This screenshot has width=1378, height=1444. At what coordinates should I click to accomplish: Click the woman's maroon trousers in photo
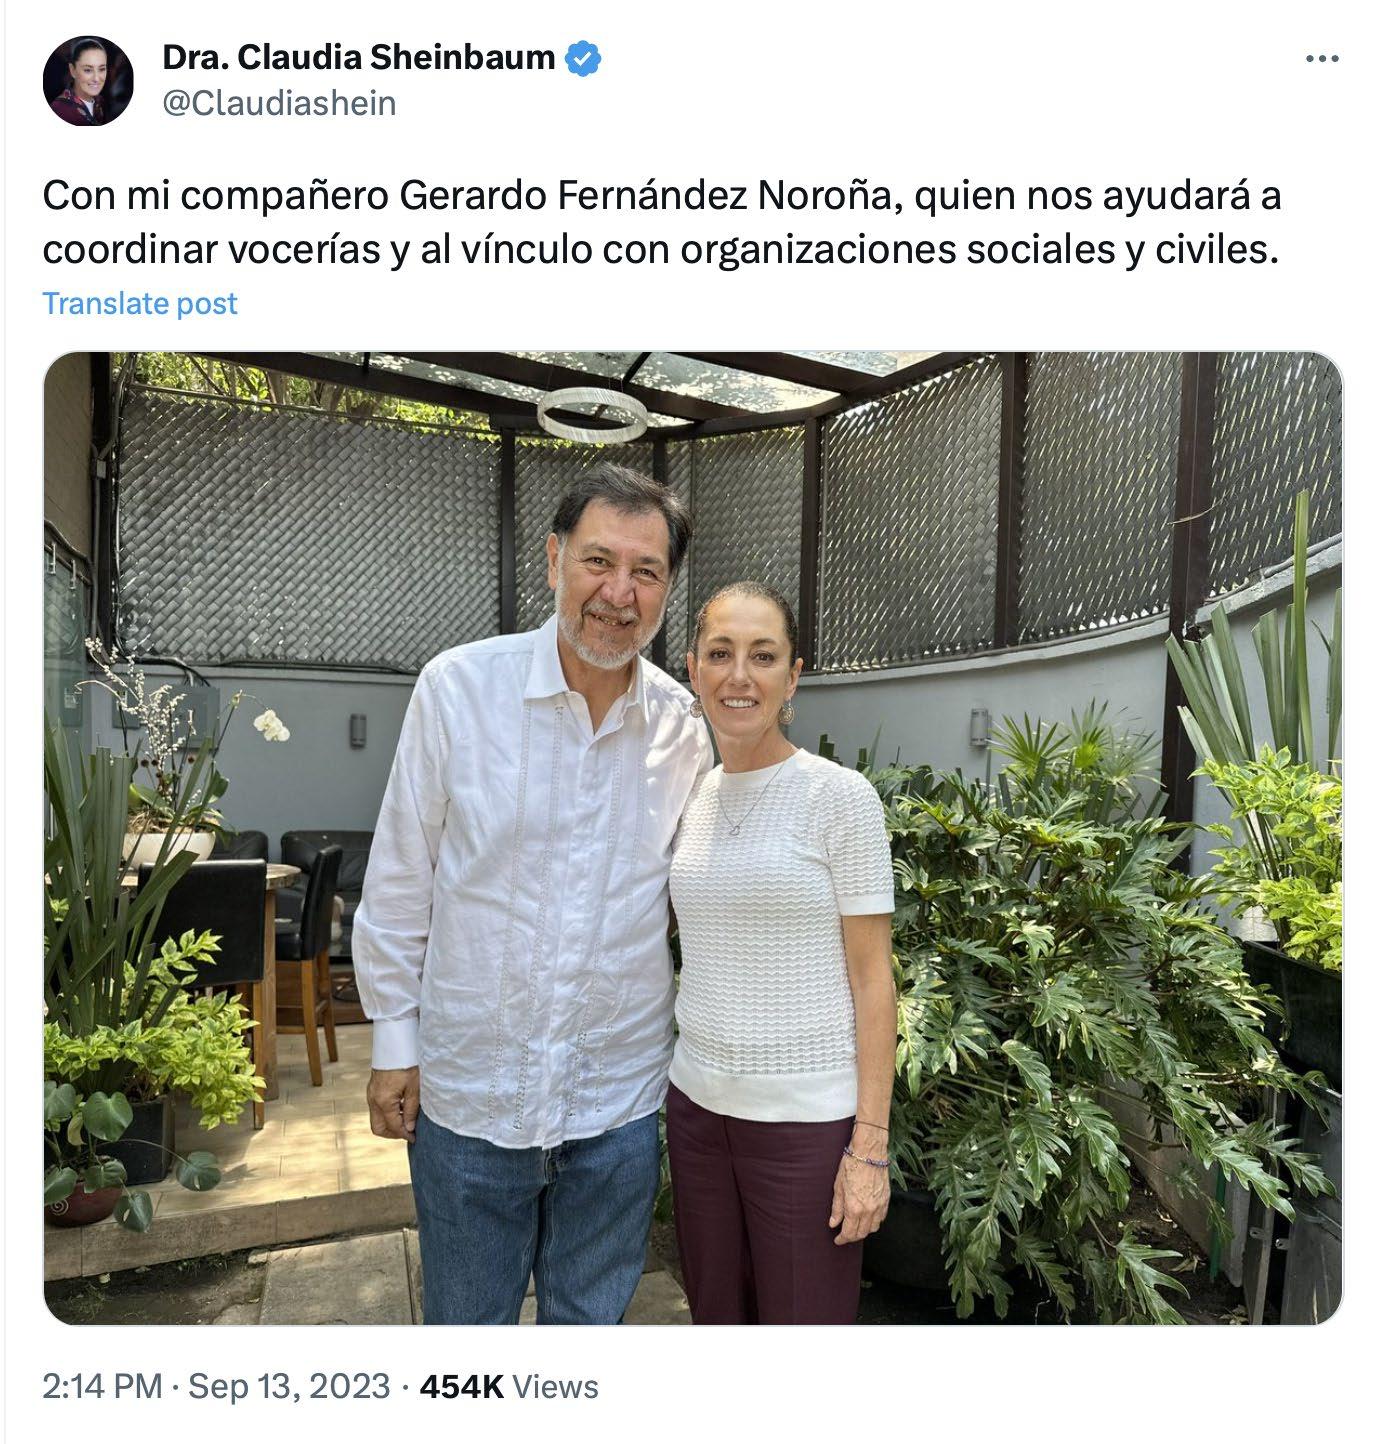[x=762, y=1208]
